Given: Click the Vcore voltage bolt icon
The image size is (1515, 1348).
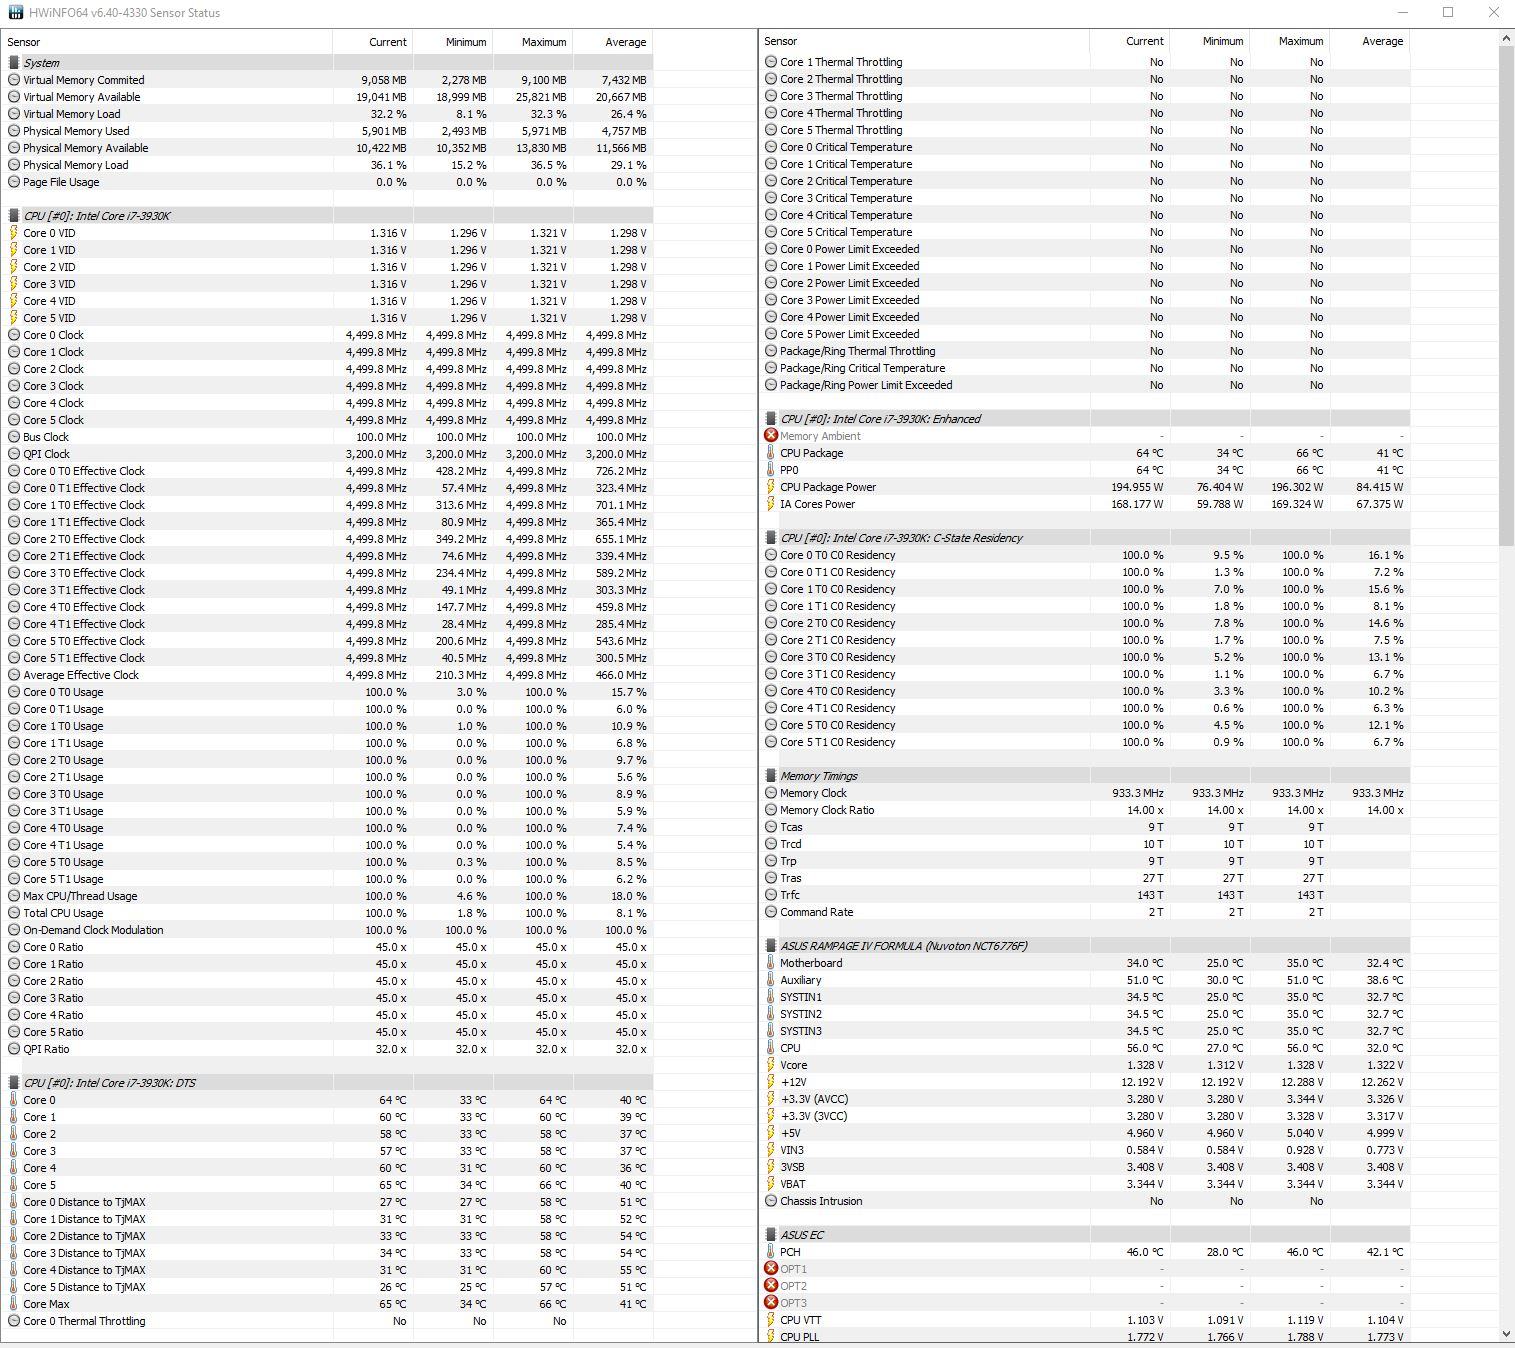Looking at the screenshot, I should (771, 1065).
